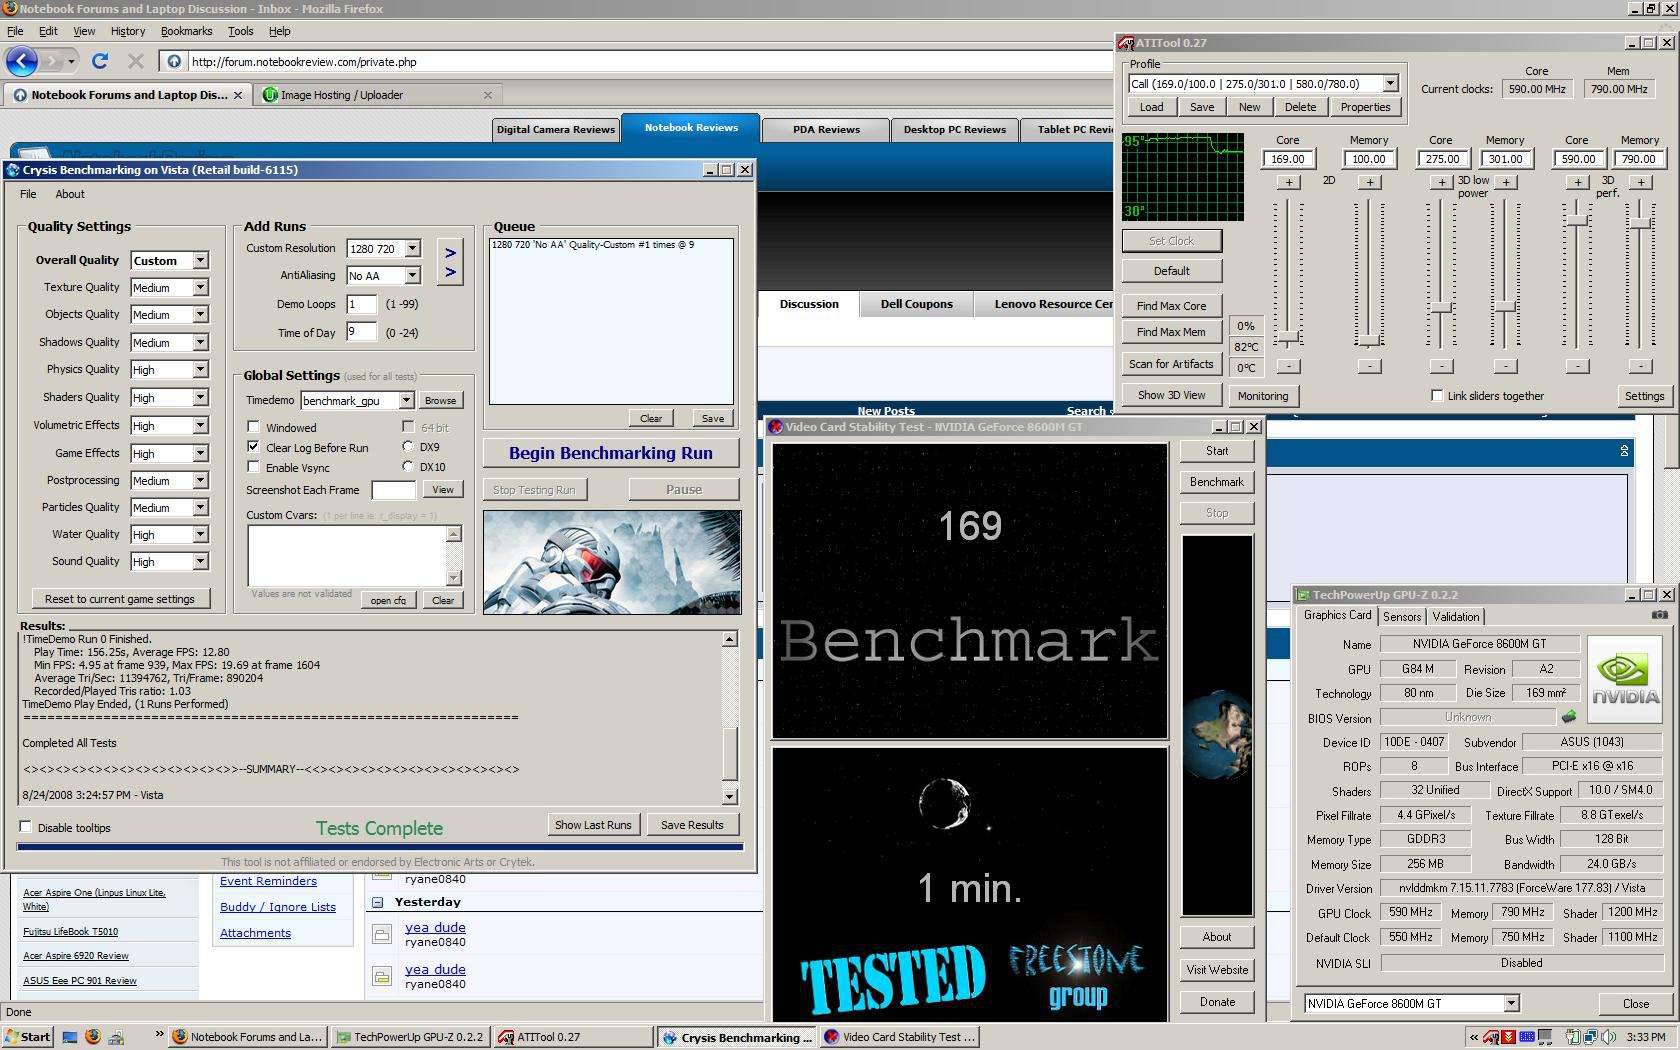Open ATITool Profile dropdown
1680x1050 pixels.
(1390, 83)
